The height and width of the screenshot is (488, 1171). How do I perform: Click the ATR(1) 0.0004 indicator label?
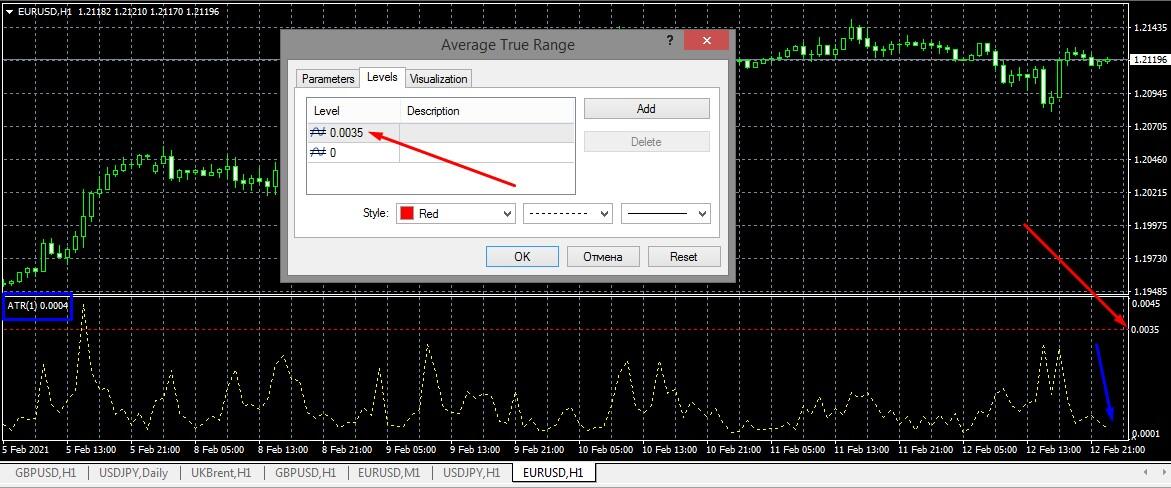point(37,306)
